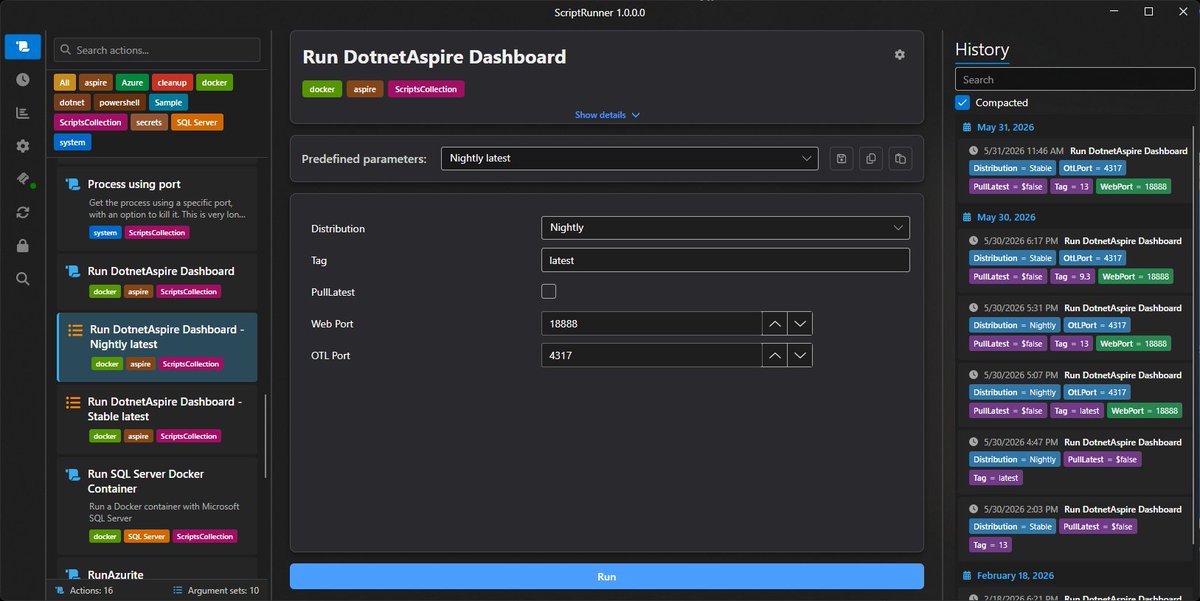Open the lock icon in sidebar
The image size is (1200, 601).
point(23,245)
